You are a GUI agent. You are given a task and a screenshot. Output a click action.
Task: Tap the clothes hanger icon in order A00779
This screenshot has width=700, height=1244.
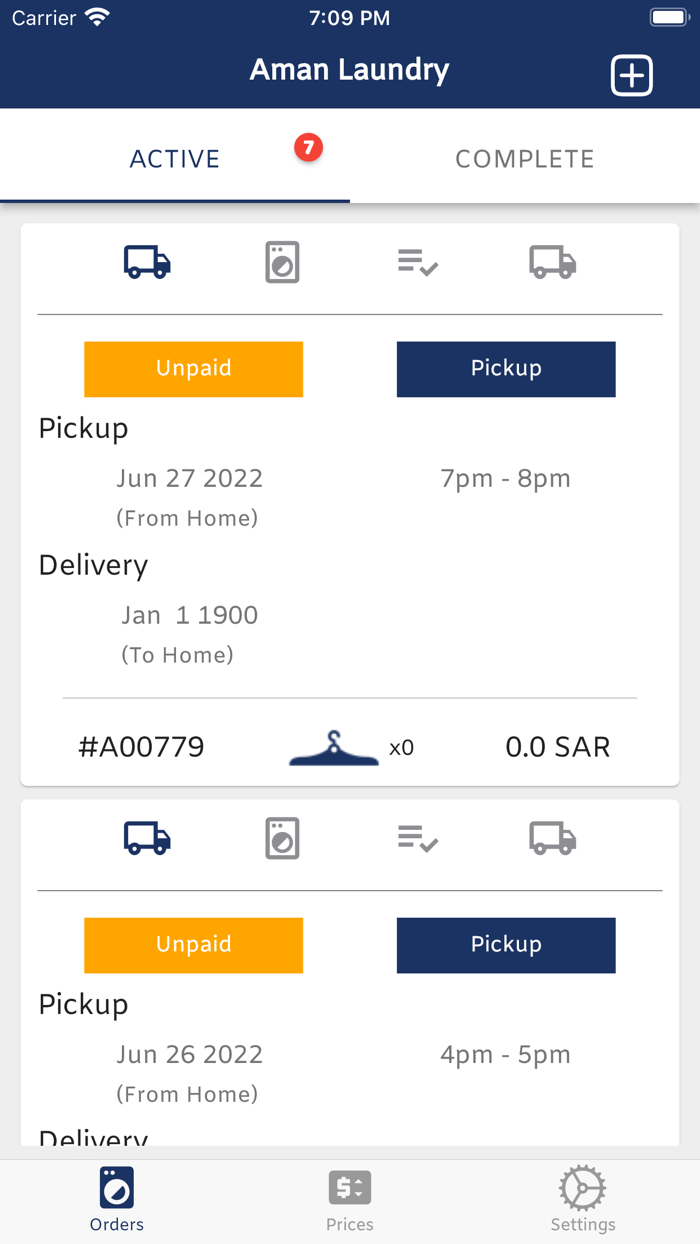point(334,748)
